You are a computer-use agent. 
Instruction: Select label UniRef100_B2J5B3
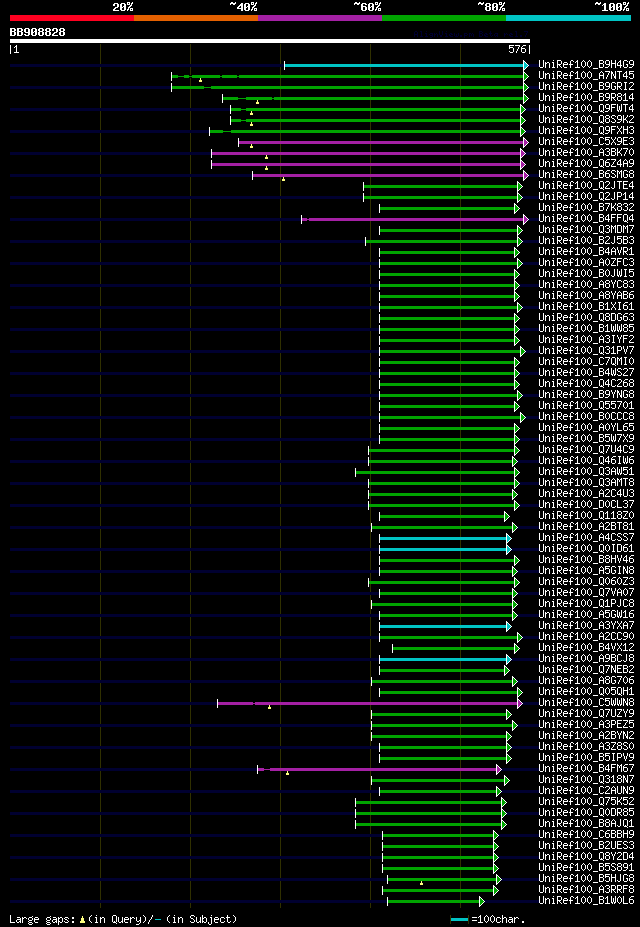pos(587,241)
